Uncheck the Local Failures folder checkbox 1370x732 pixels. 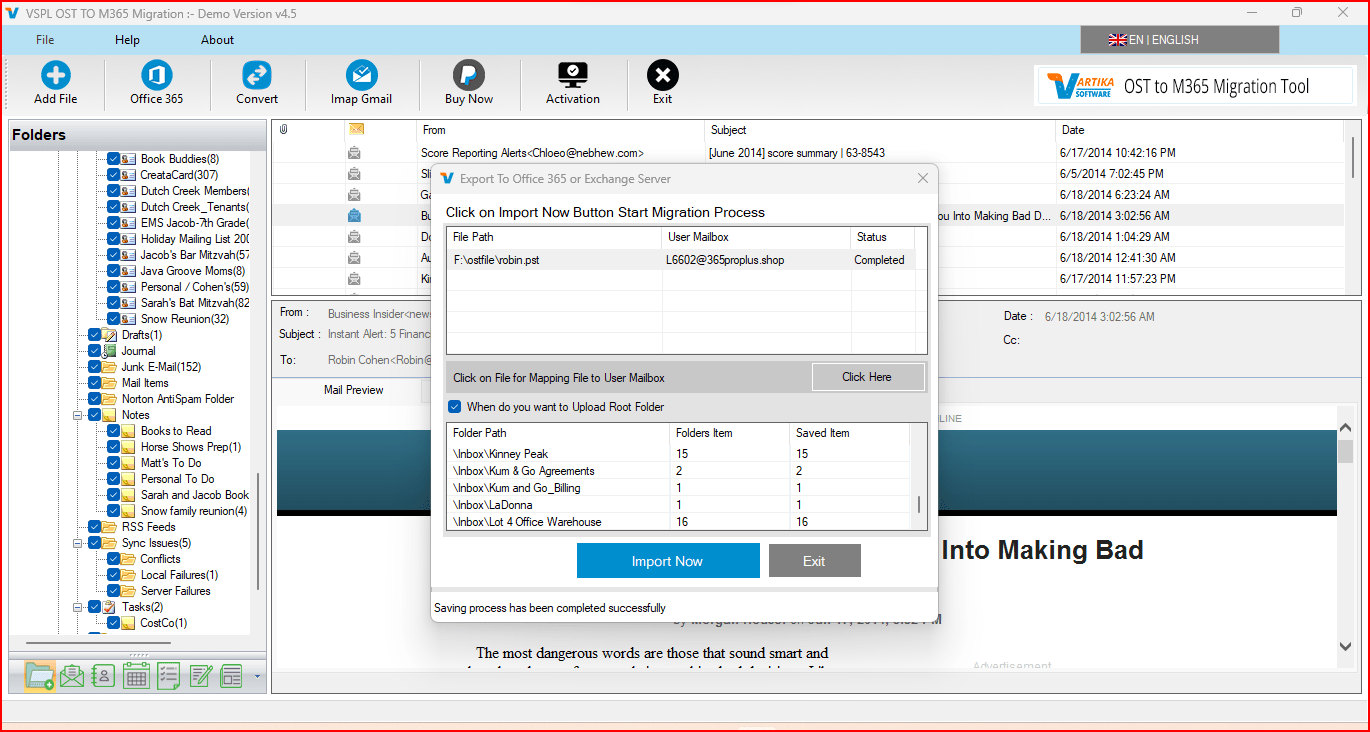click(114, 575)
